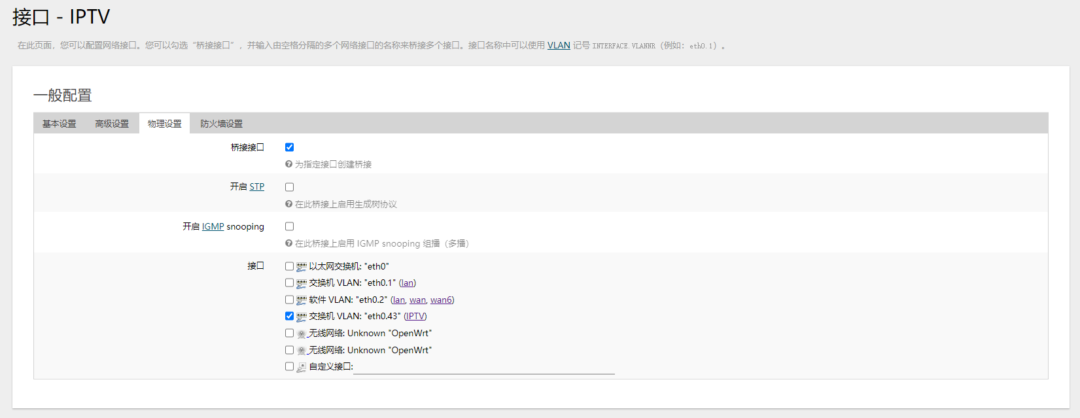This screenshot has width=1080, height=418.
Task: Click the switch VLAN icon beside "eth0.43"
Action: 301,317
